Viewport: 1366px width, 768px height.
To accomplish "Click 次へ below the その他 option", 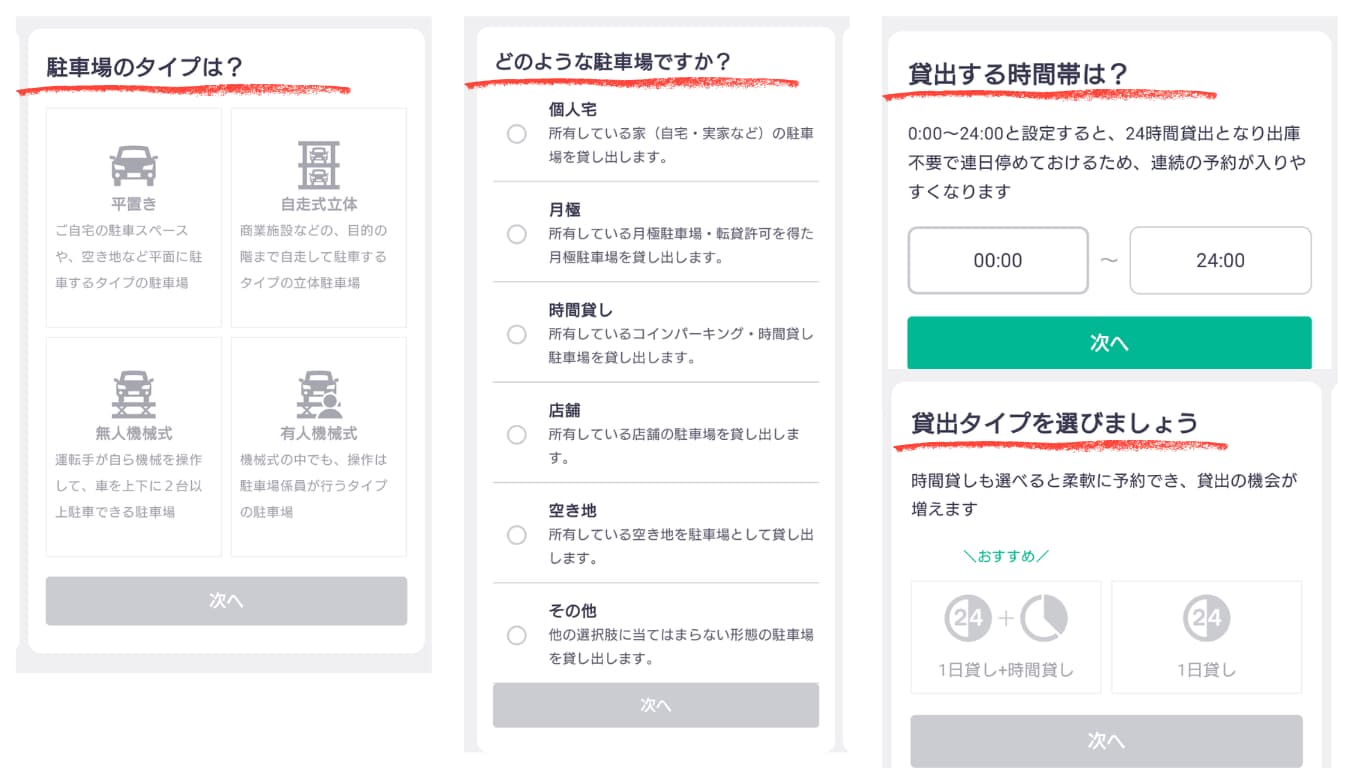I will click(x=656, y=705).
